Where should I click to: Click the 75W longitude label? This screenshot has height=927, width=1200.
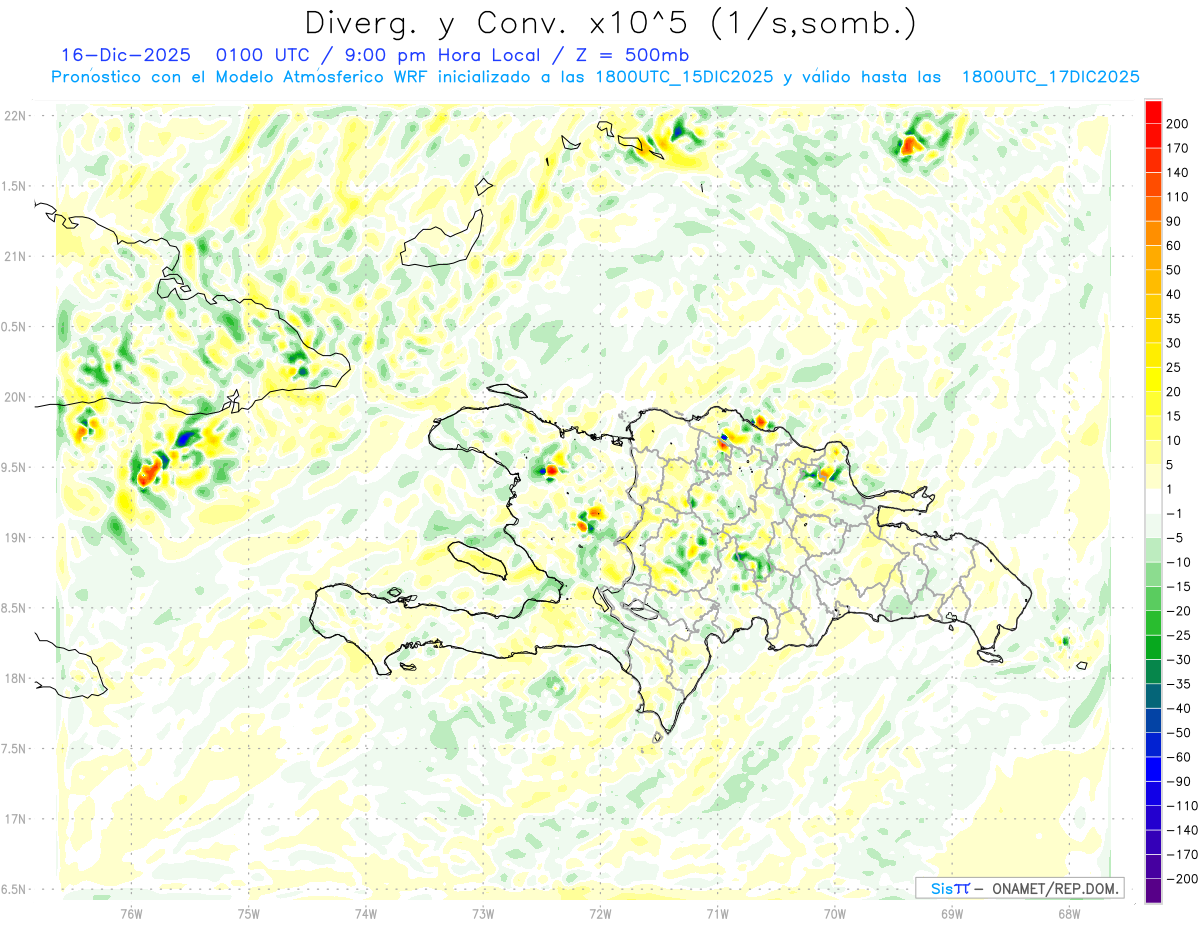pos(249,913)
